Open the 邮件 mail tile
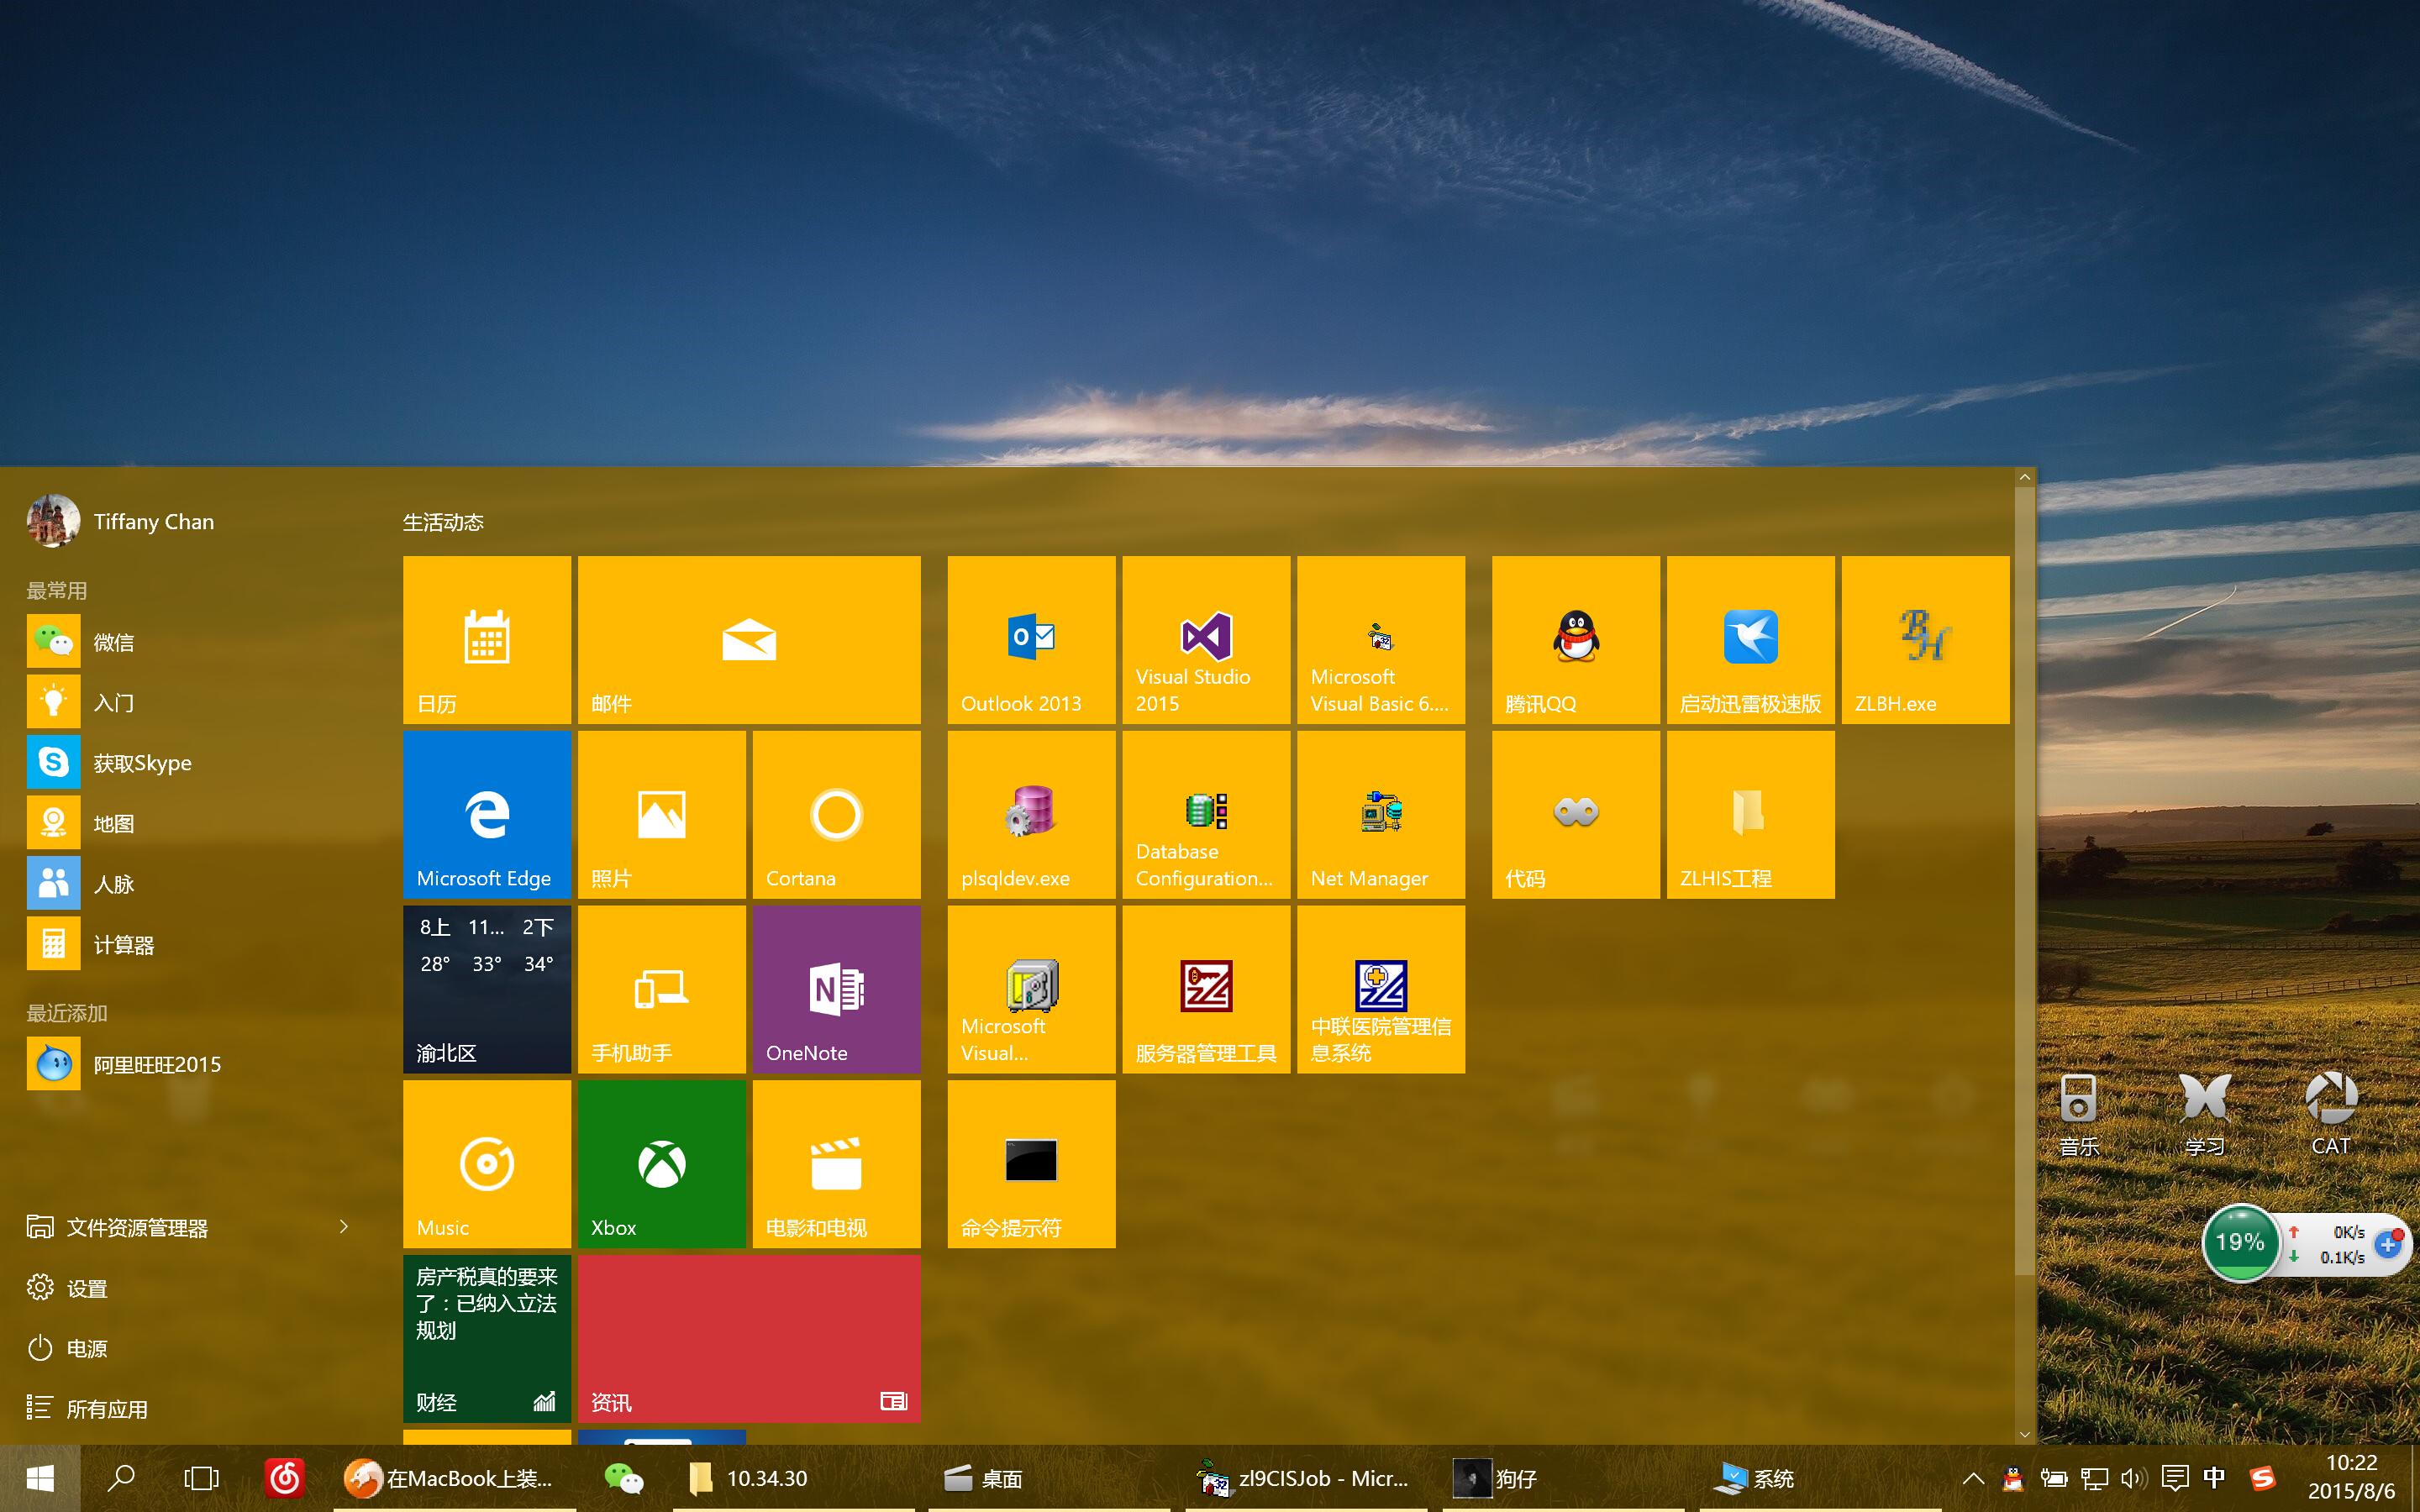 click(749, 640)
